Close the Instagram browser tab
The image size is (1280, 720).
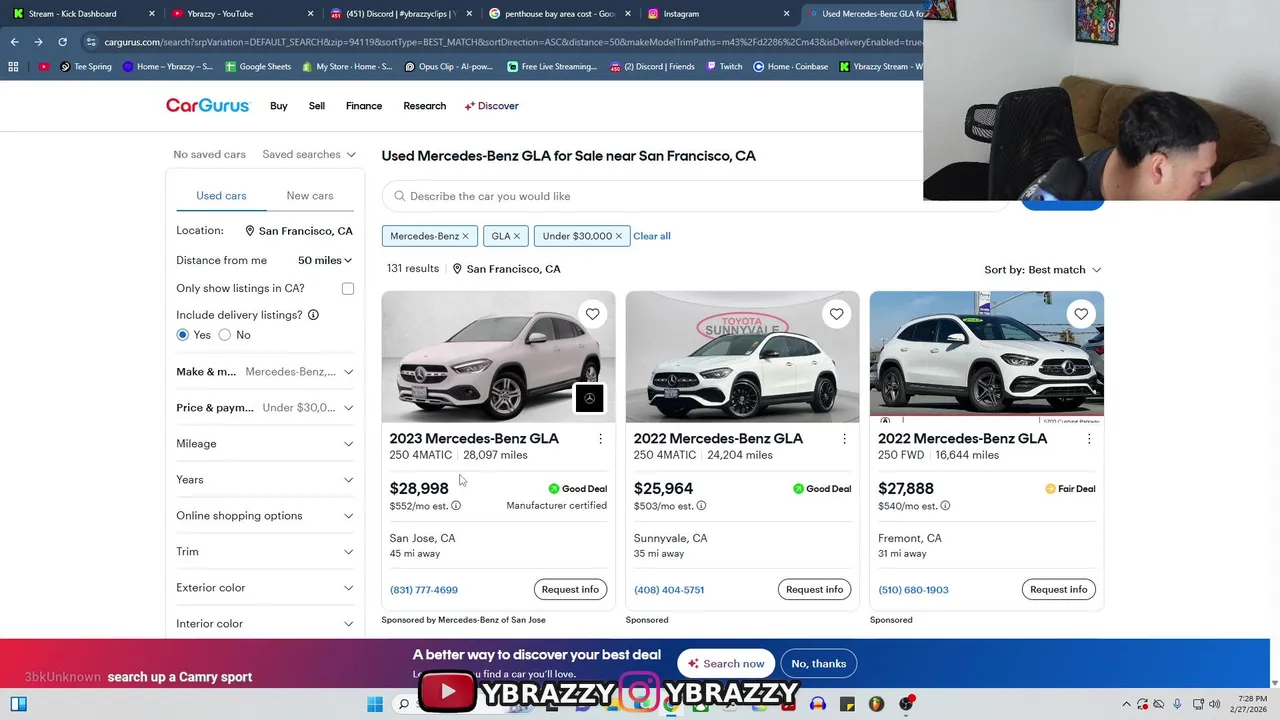pos(786,14)
